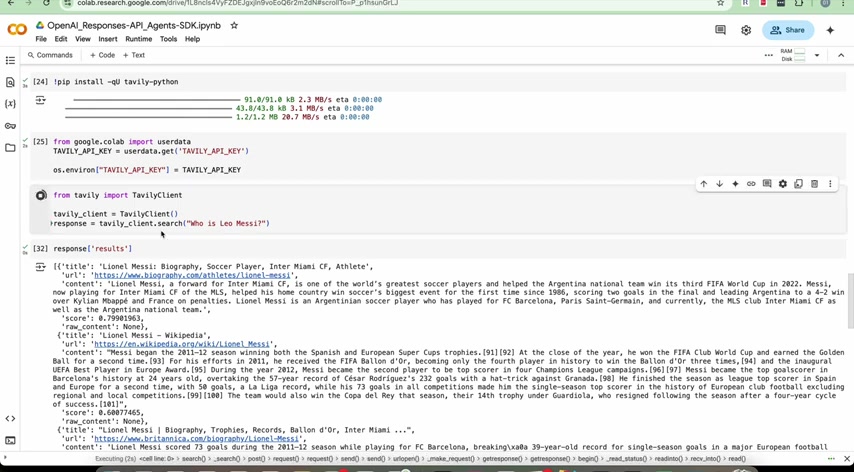The width and height of the screenshot is (854, 472).
Task: Open the Runtime menu
Action: point(139,39)
